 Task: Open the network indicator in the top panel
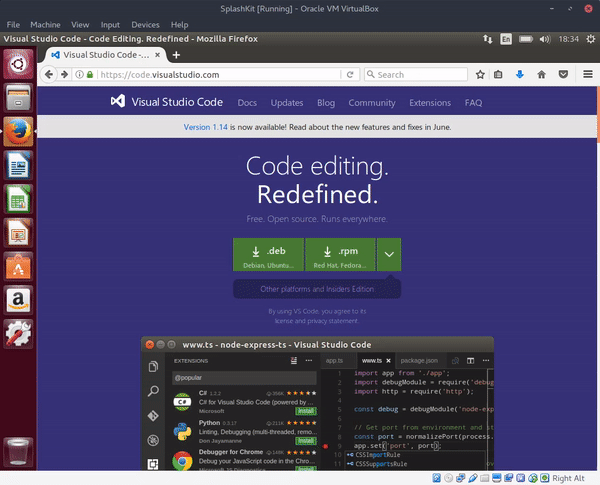488,39
